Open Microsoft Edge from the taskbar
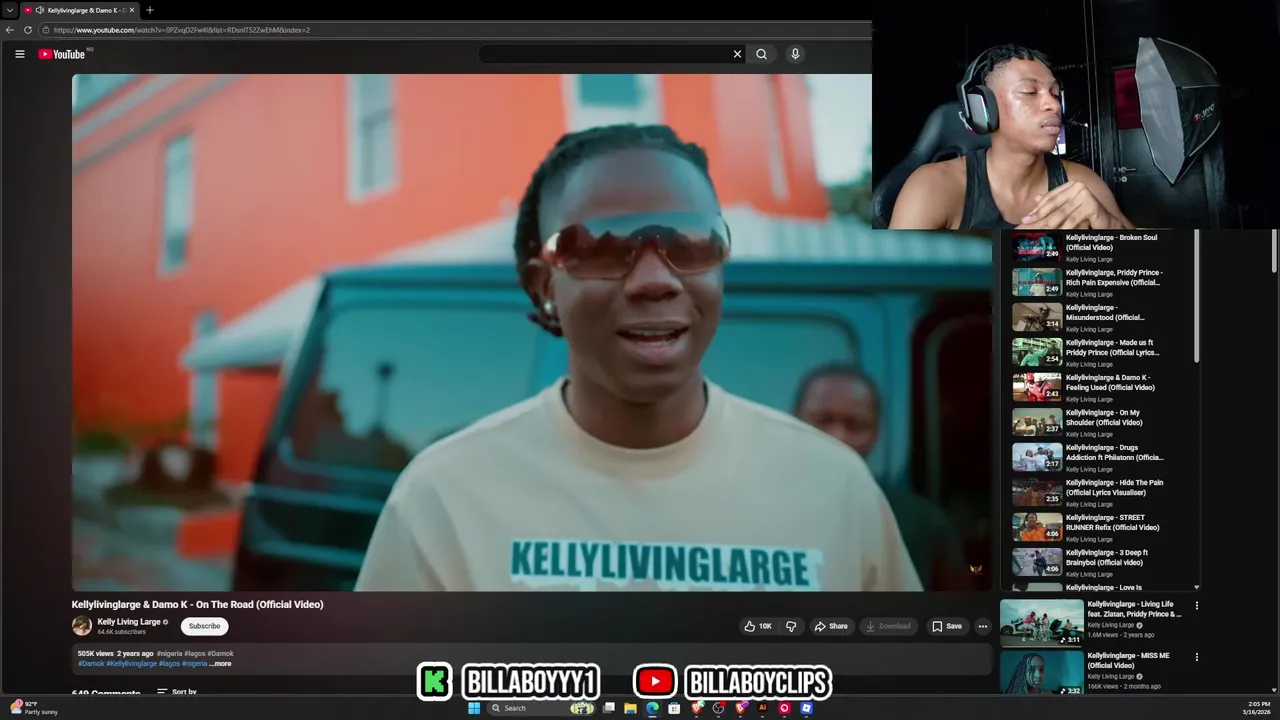This screenshot has width=1280, height=720. coord(652,708)
